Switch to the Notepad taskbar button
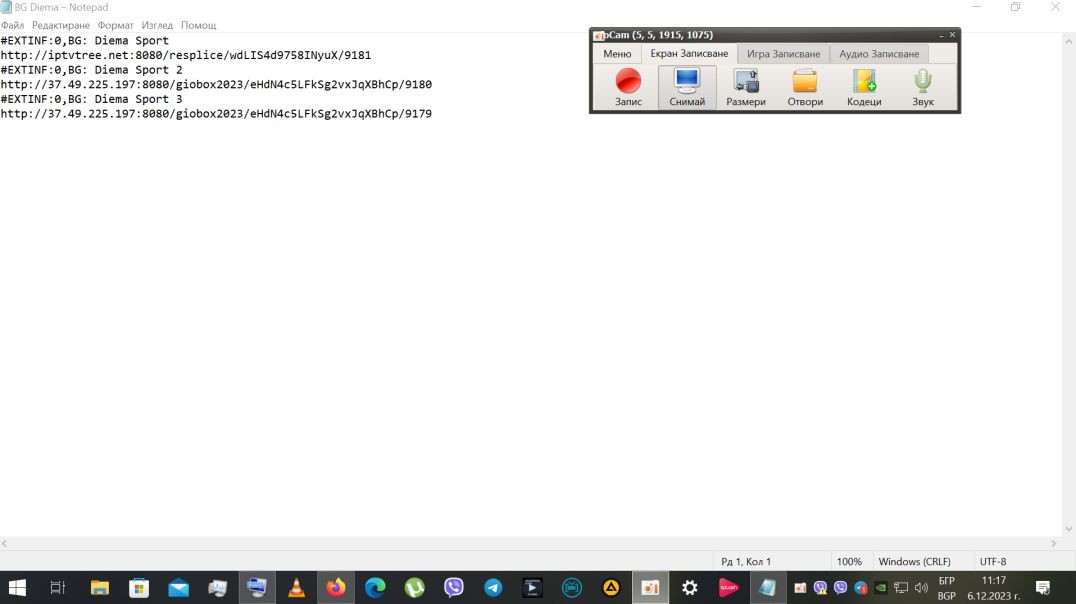Viewport: 1076px width, 604px height. pyautogui.click(x=767, y=588)
